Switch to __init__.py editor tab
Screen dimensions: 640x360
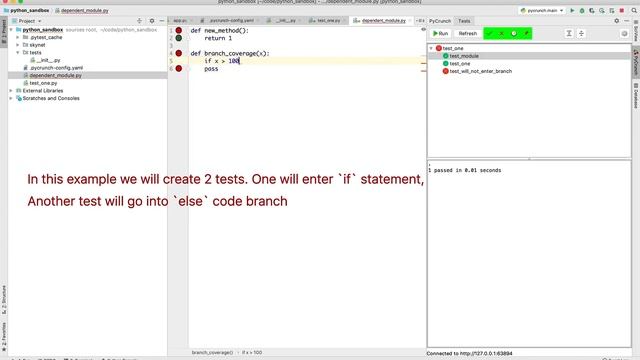tap(285, 20)
